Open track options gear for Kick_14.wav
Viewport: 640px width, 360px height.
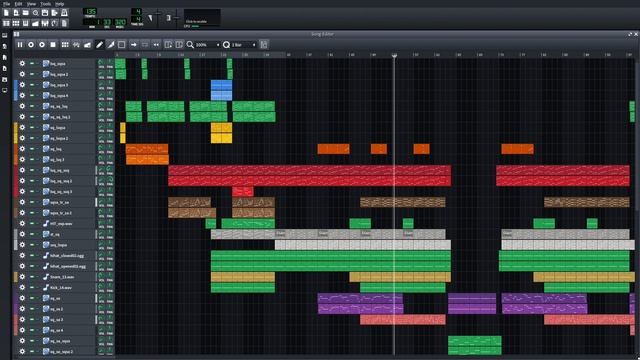coord(22,287)
